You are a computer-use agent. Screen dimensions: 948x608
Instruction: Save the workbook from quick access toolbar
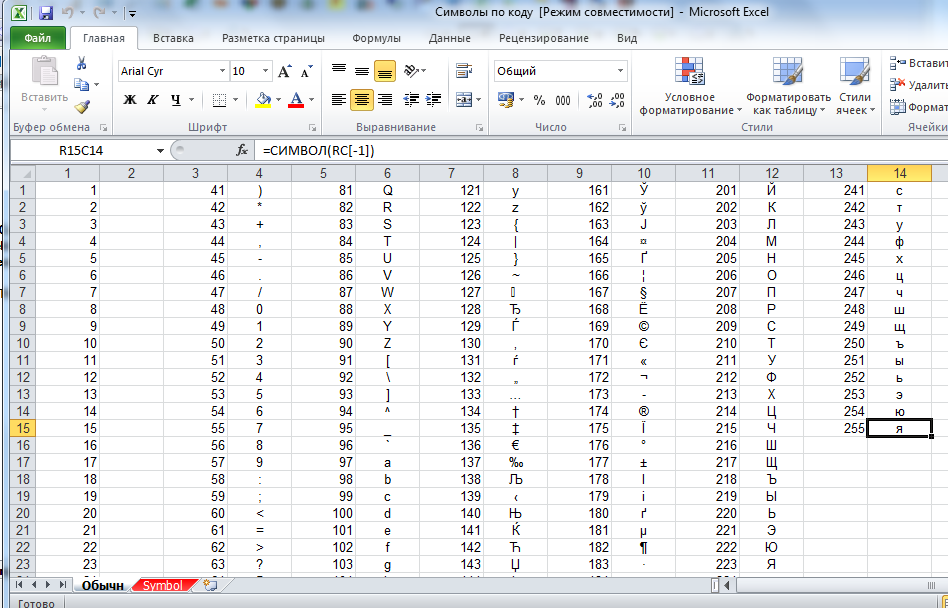tap(46, 12)
